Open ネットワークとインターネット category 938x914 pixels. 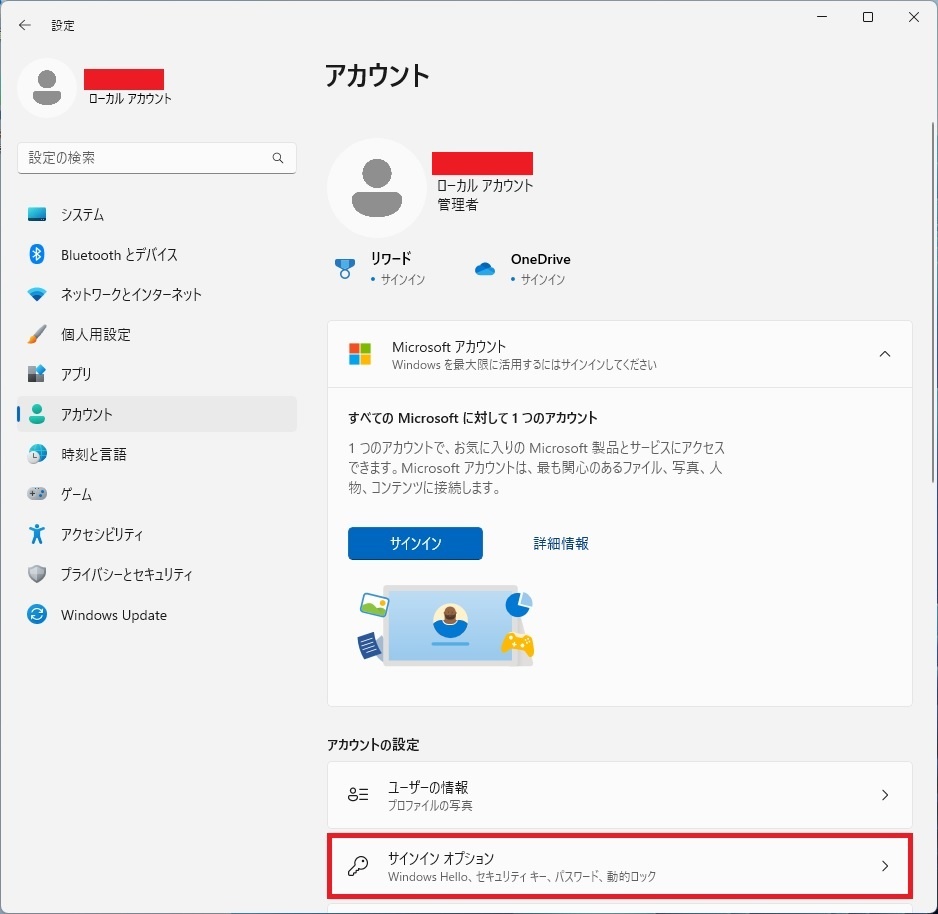pyautogui.click(x=157, y=294)
